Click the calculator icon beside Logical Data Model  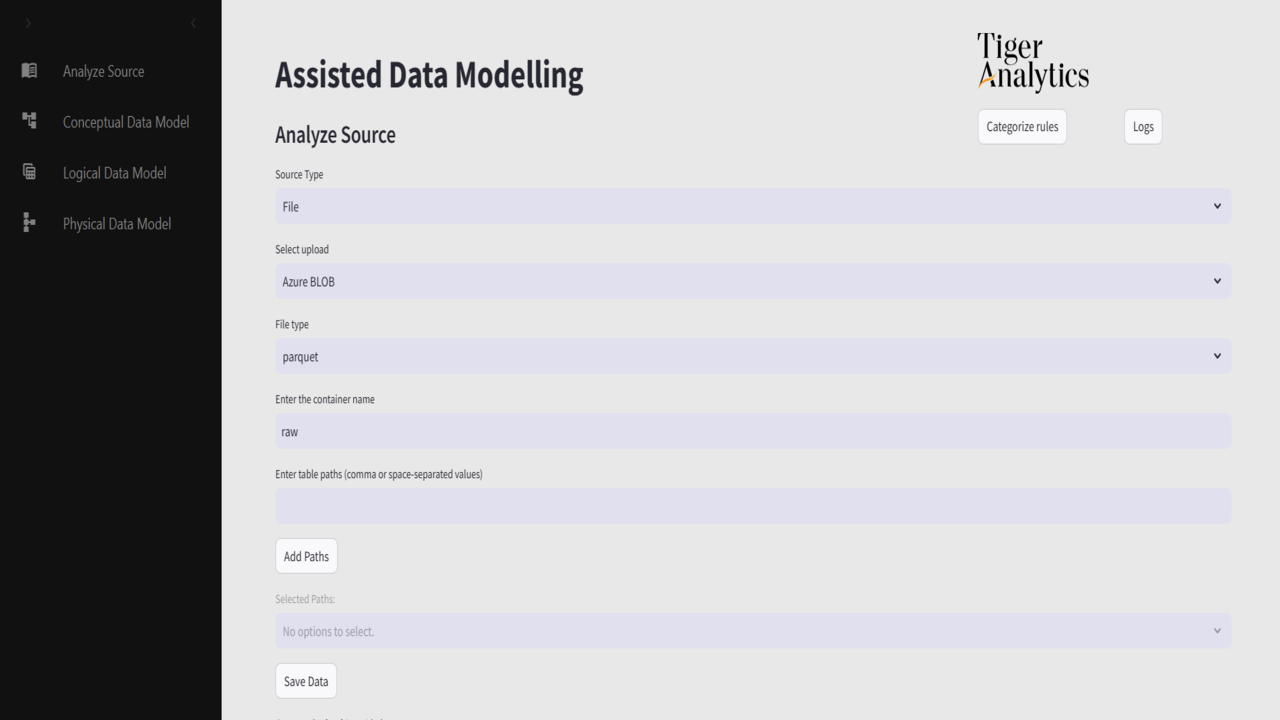point(29,172)
